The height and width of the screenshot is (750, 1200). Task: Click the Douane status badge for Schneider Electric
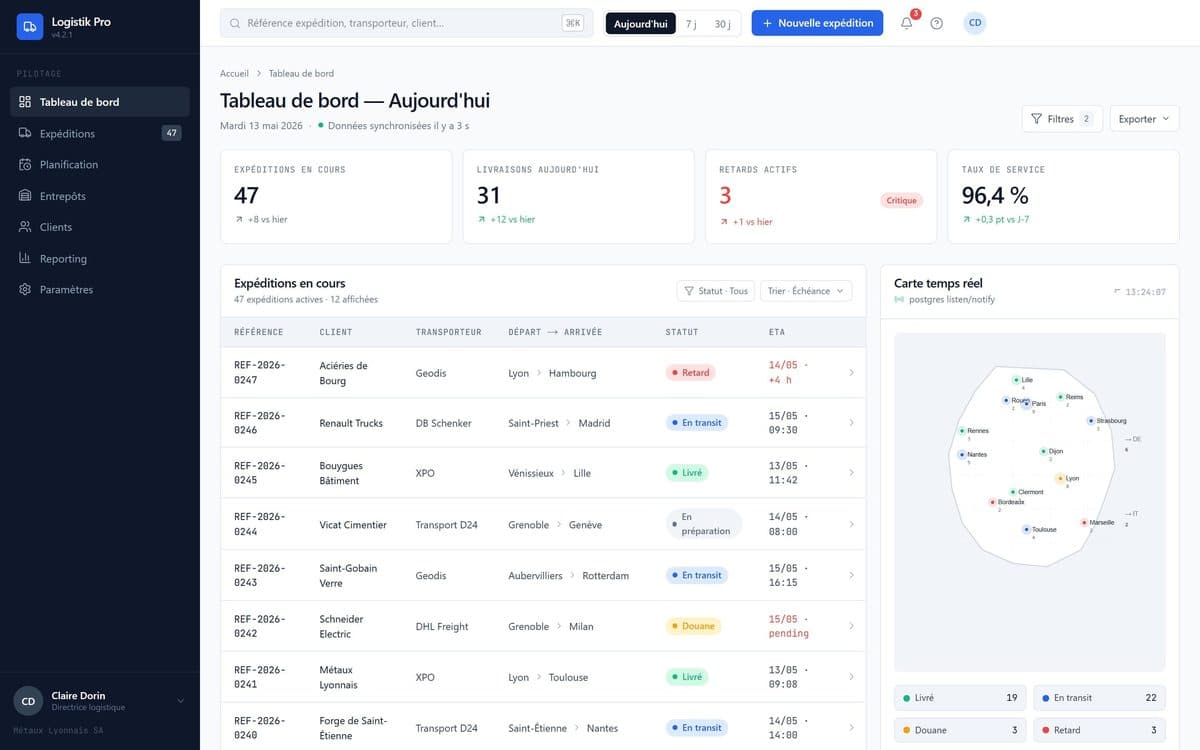coord(693,626)
